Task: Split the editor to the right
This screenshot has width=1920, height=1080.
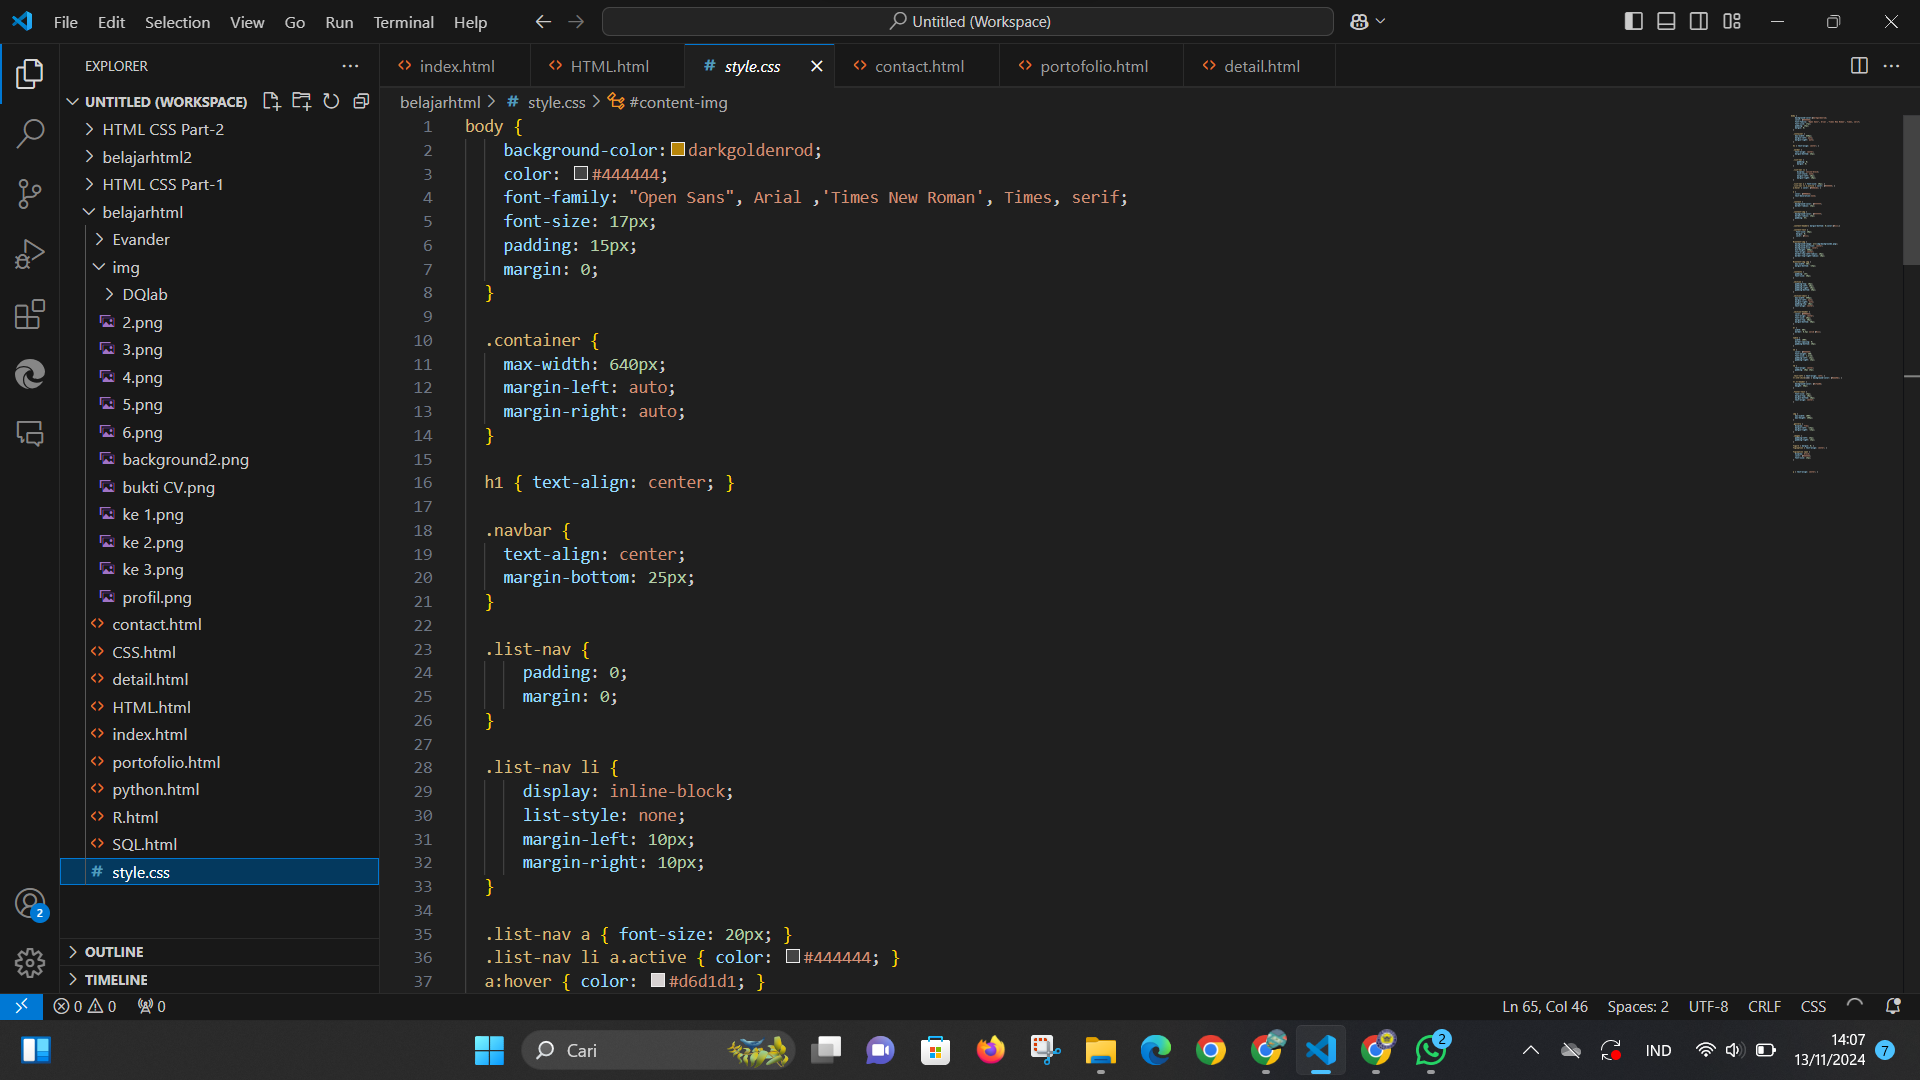Action: pyautogui.click(x=1859, y=66)
